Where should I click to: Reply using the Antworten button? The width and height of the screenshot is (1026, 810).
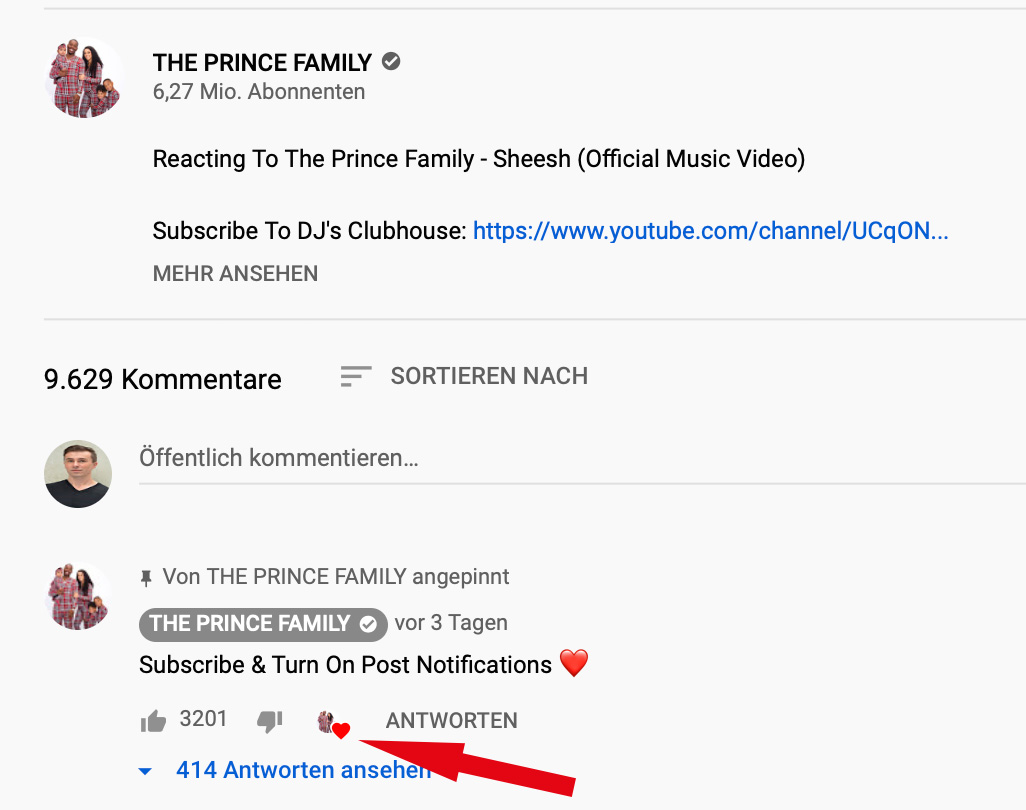click(451, 720)
